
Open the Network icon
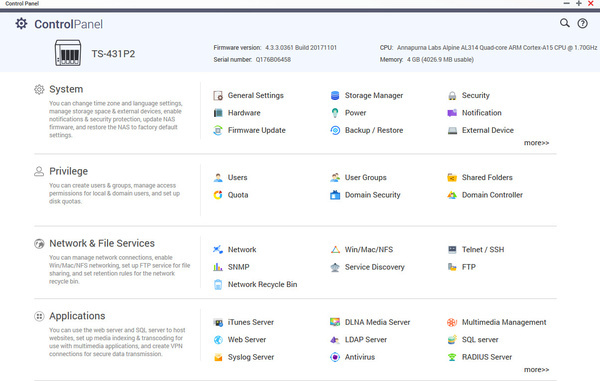point(218,250)
